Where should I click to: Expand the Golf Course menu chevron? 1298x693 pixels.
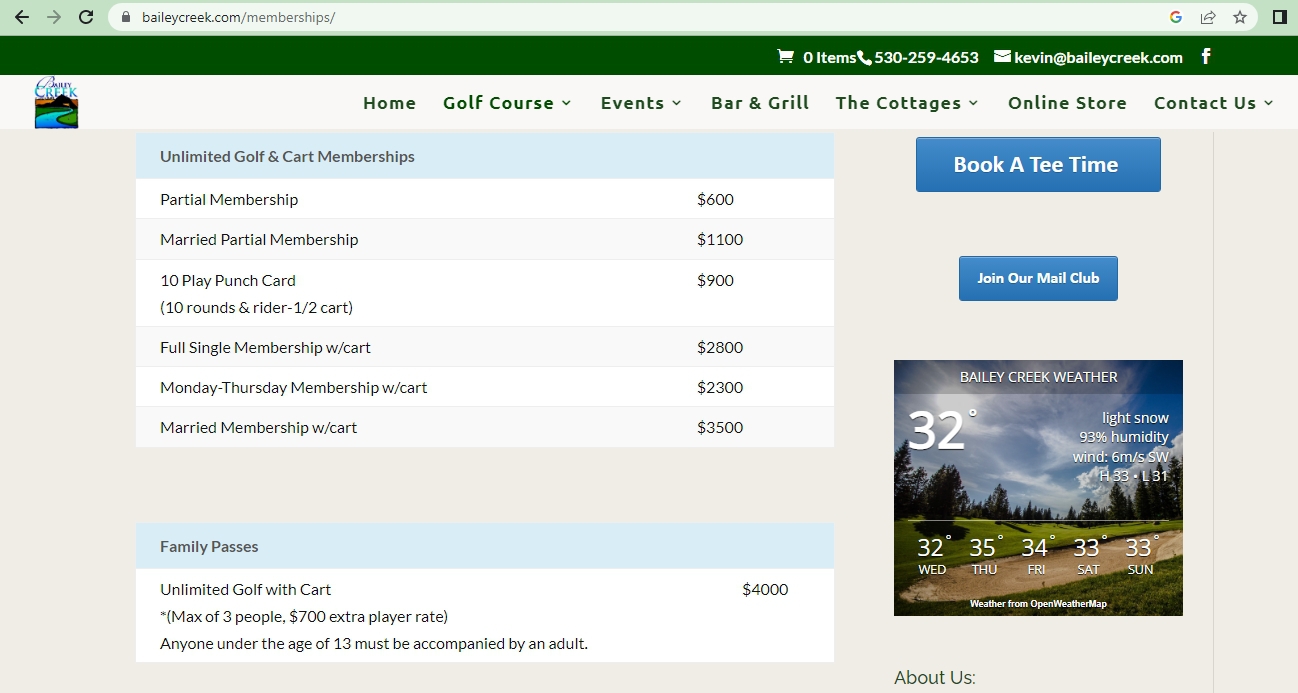(x=566, y=103)
